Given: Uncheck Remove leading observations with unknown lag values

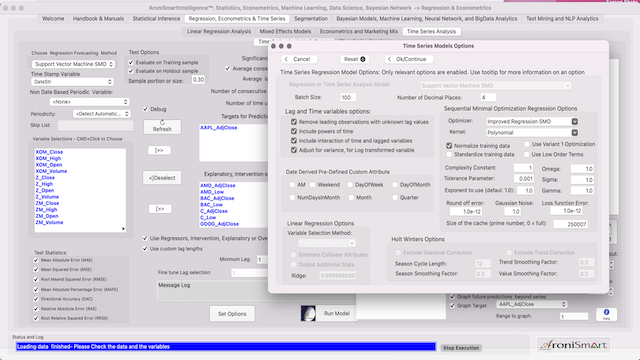Looking at the screenshot, I should 294,122.
